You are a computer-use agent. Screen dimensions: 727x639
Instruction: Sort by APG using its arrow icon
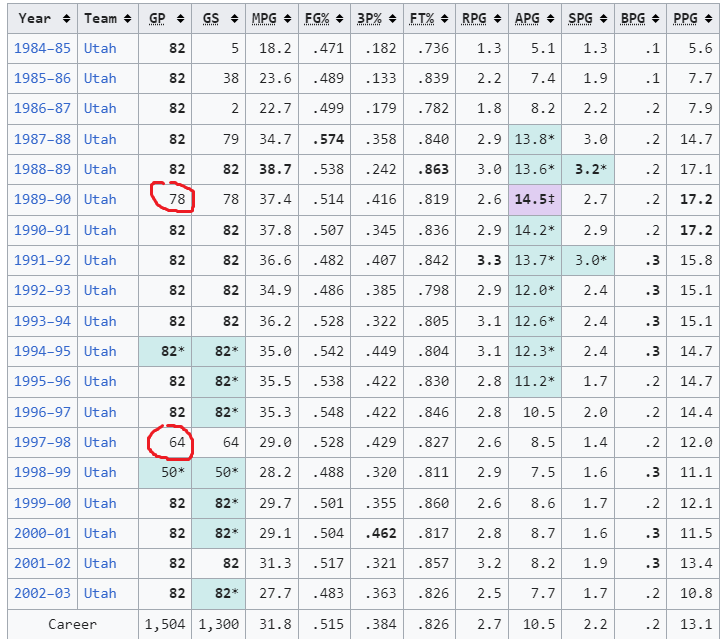(550, 19)
